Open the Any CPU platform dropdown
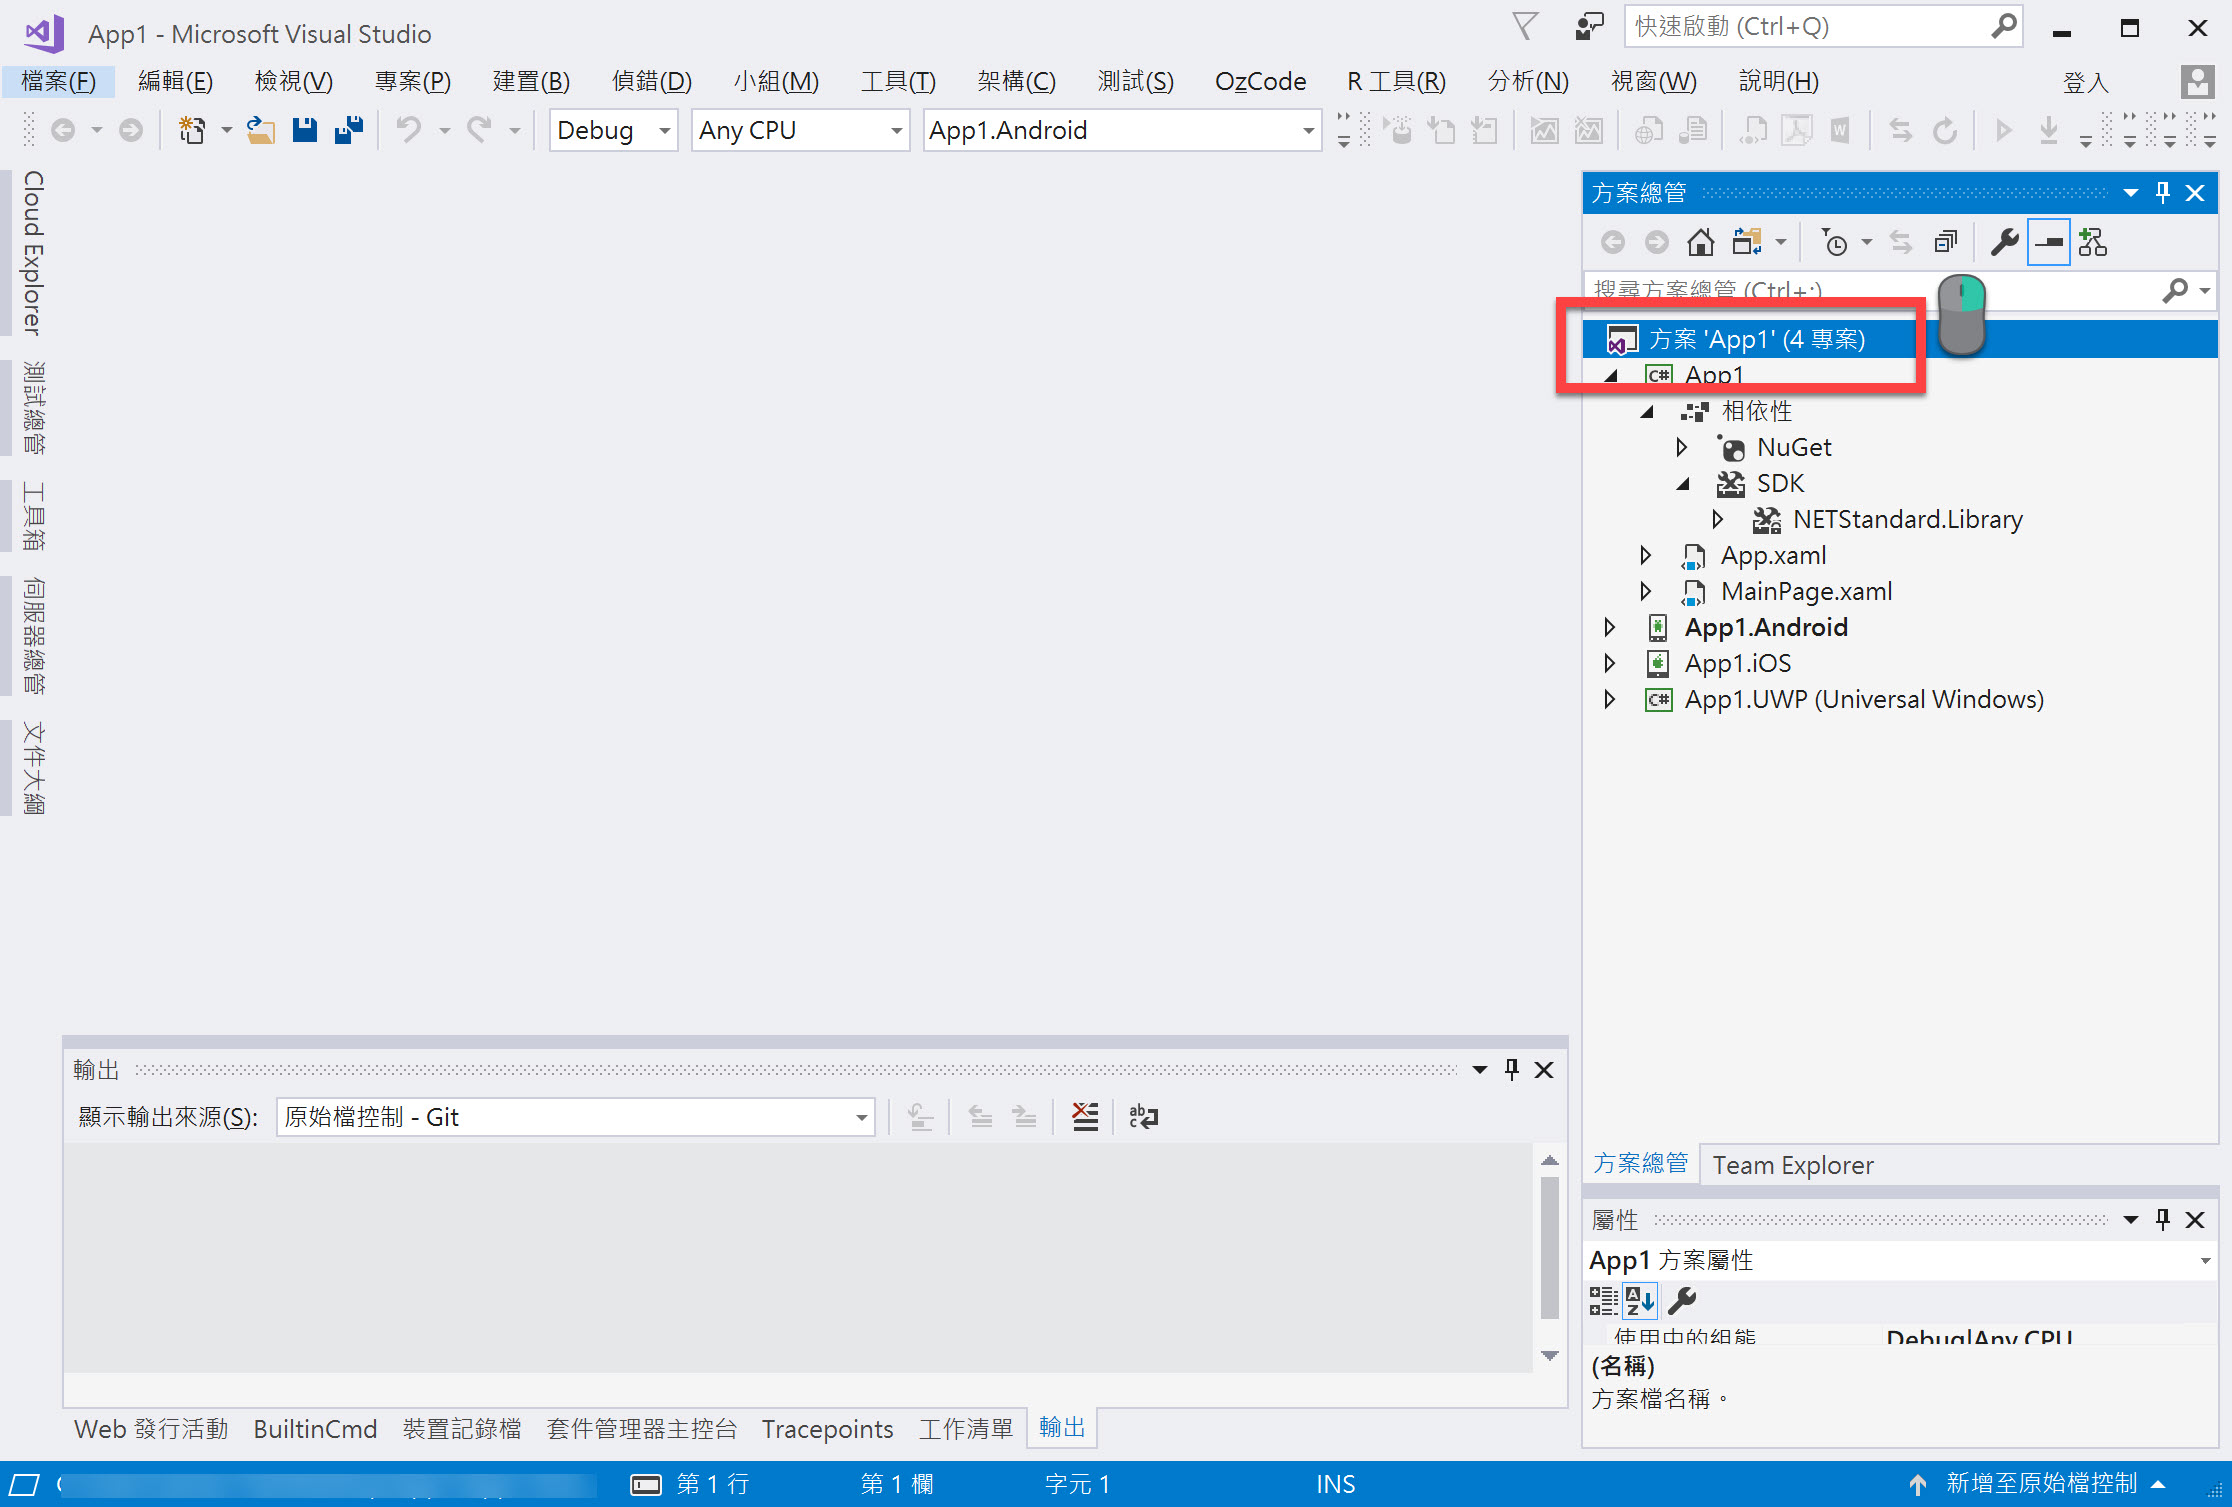 pyautogui.click(x=801, y=130)
